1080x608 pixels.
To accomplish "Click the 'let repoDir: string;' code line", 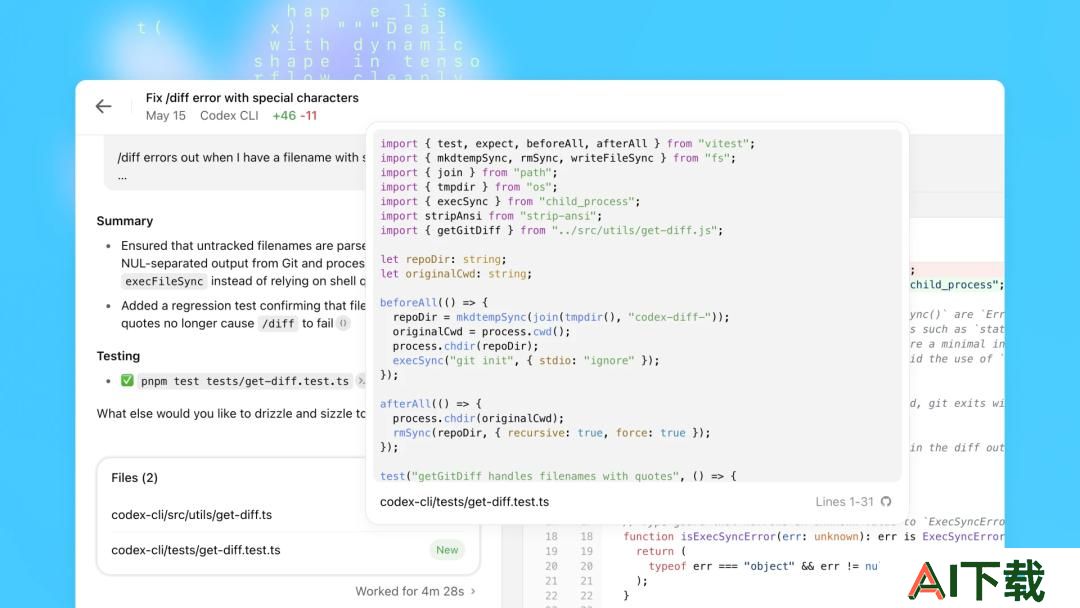I will [443, 260].
